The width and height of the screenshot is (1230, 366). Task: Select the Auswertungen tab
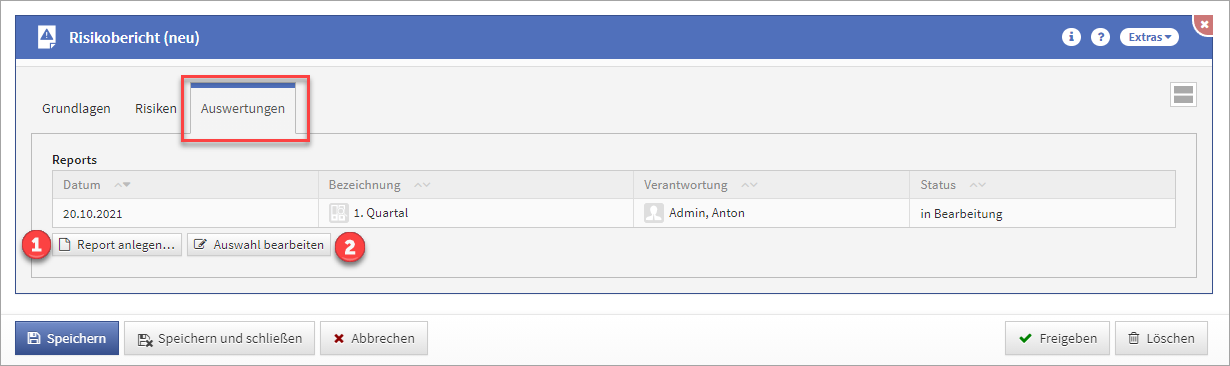pos(243,108)
